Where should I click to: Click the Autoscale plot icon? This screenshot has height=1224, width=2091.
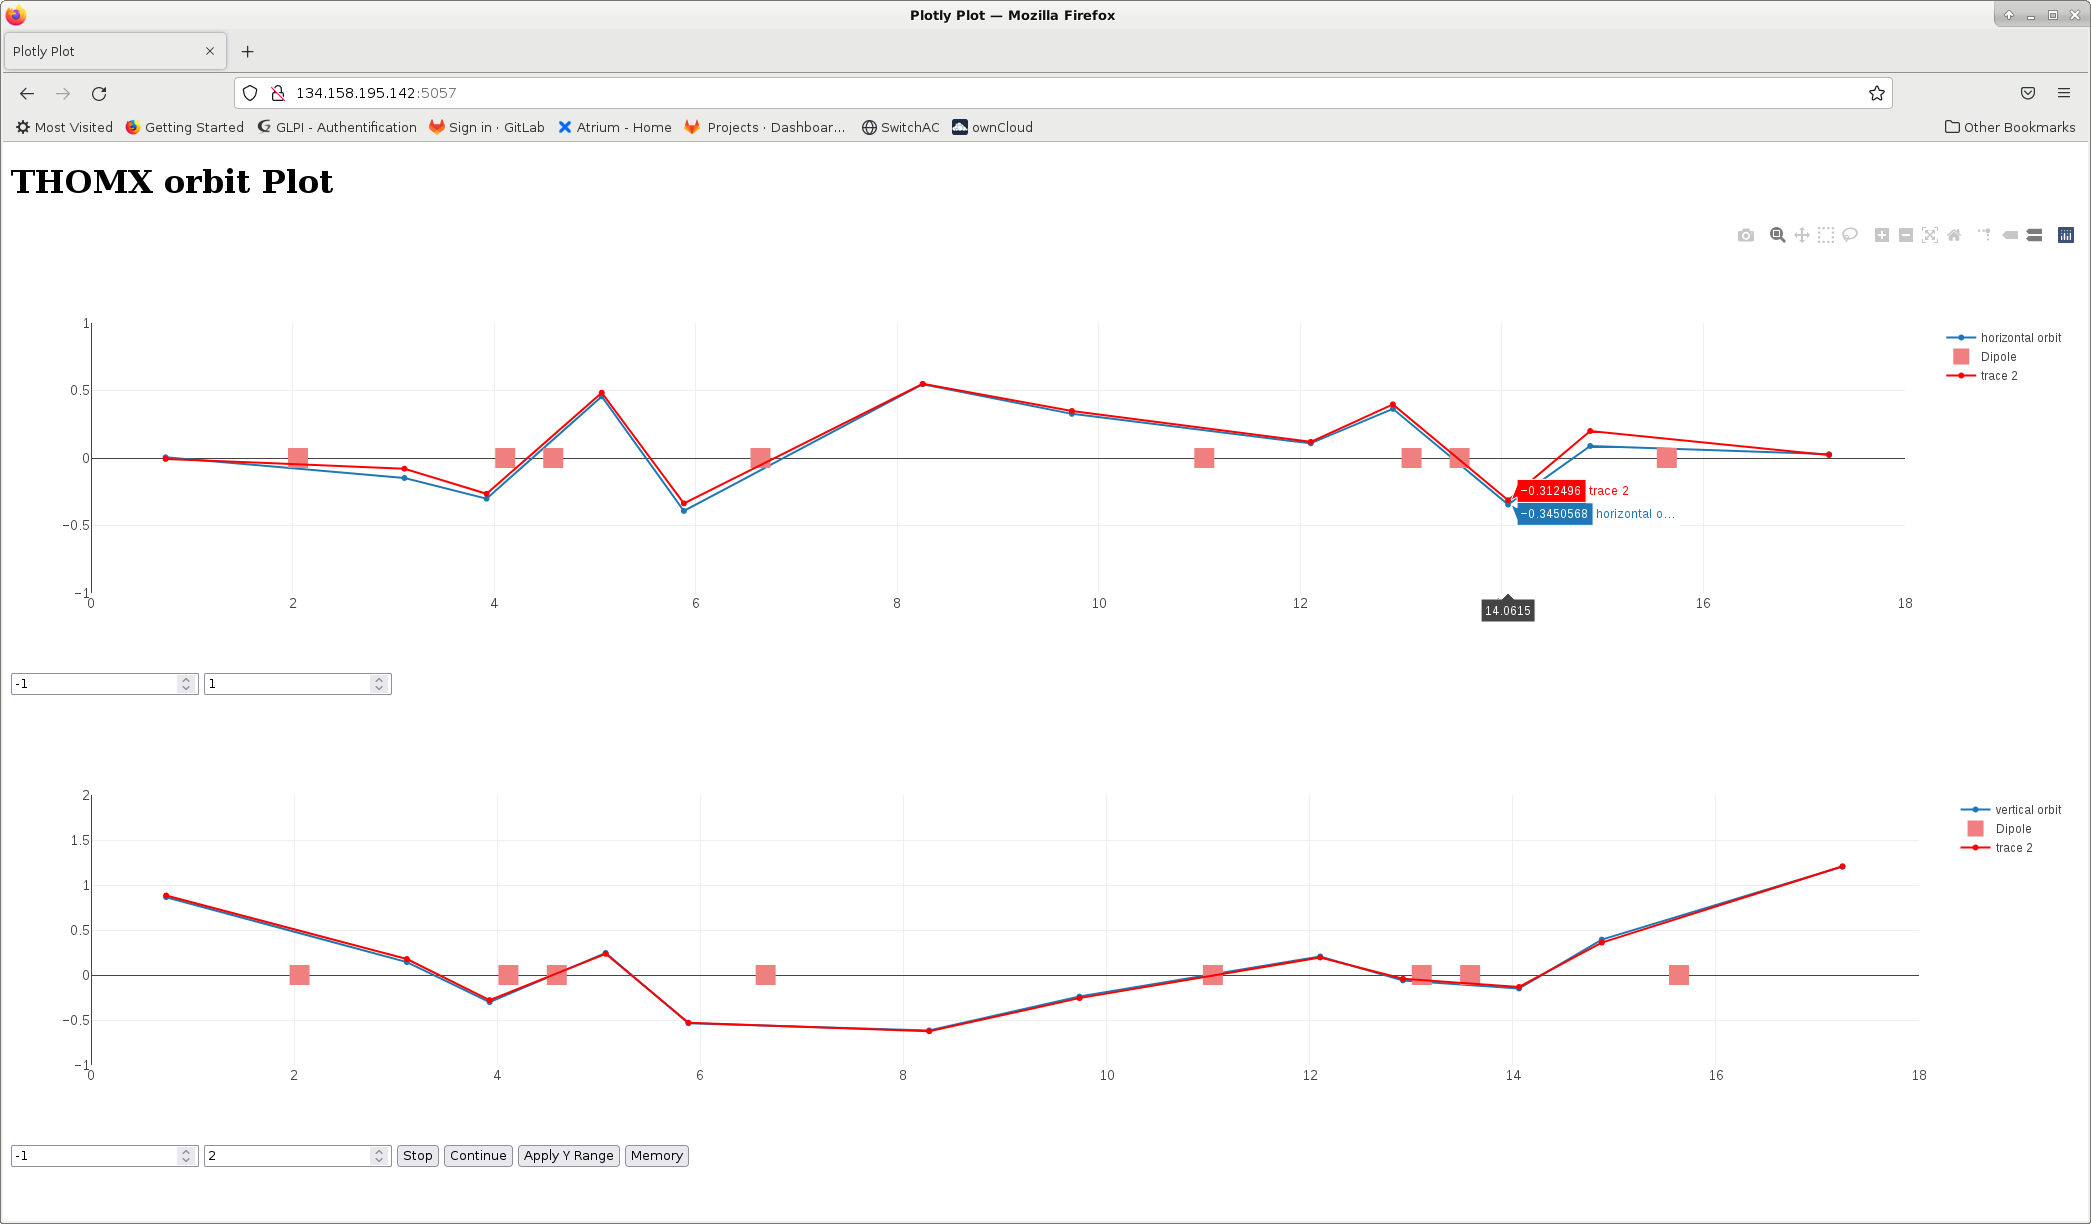click(x=1929, y=235)
